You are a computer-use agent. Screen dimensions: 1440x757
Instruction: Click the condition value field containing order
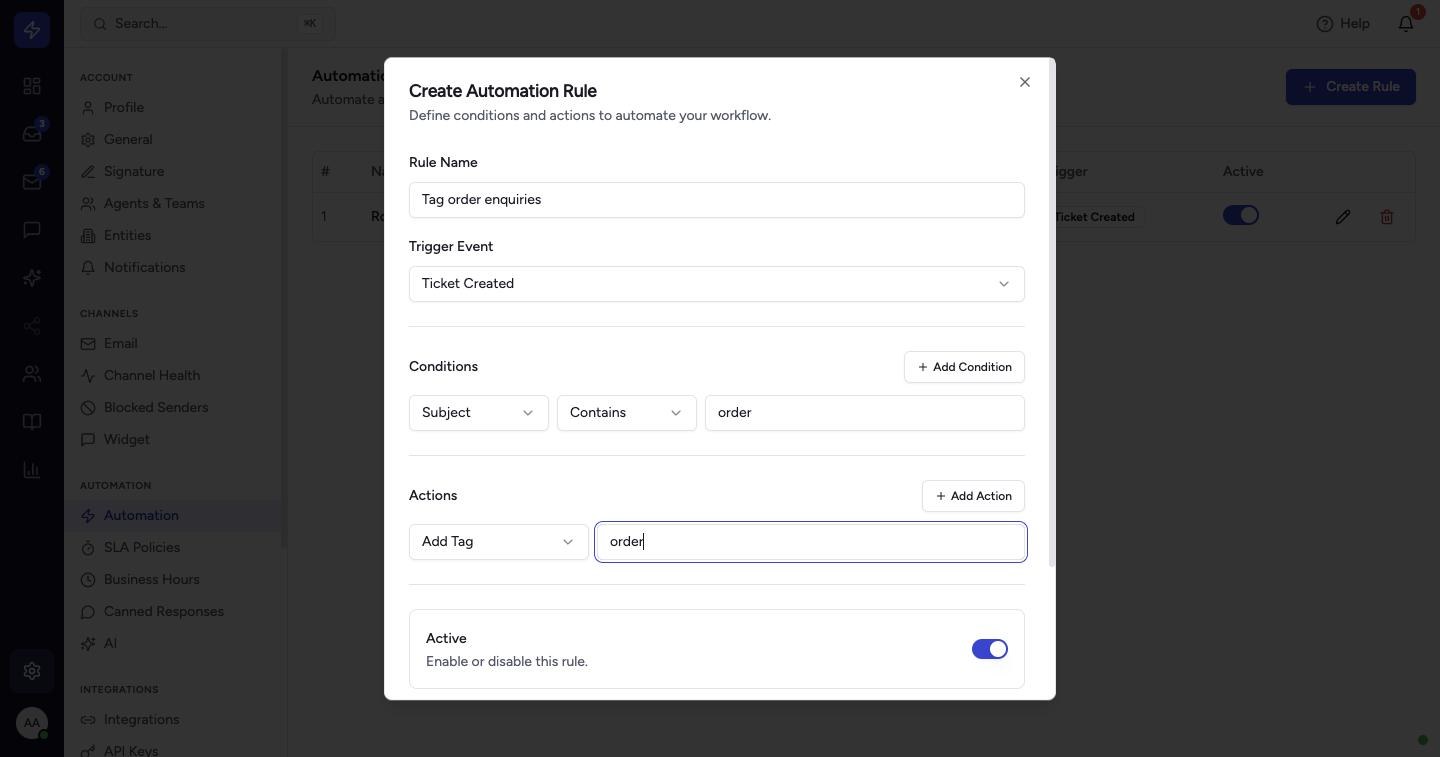[865, 413]
